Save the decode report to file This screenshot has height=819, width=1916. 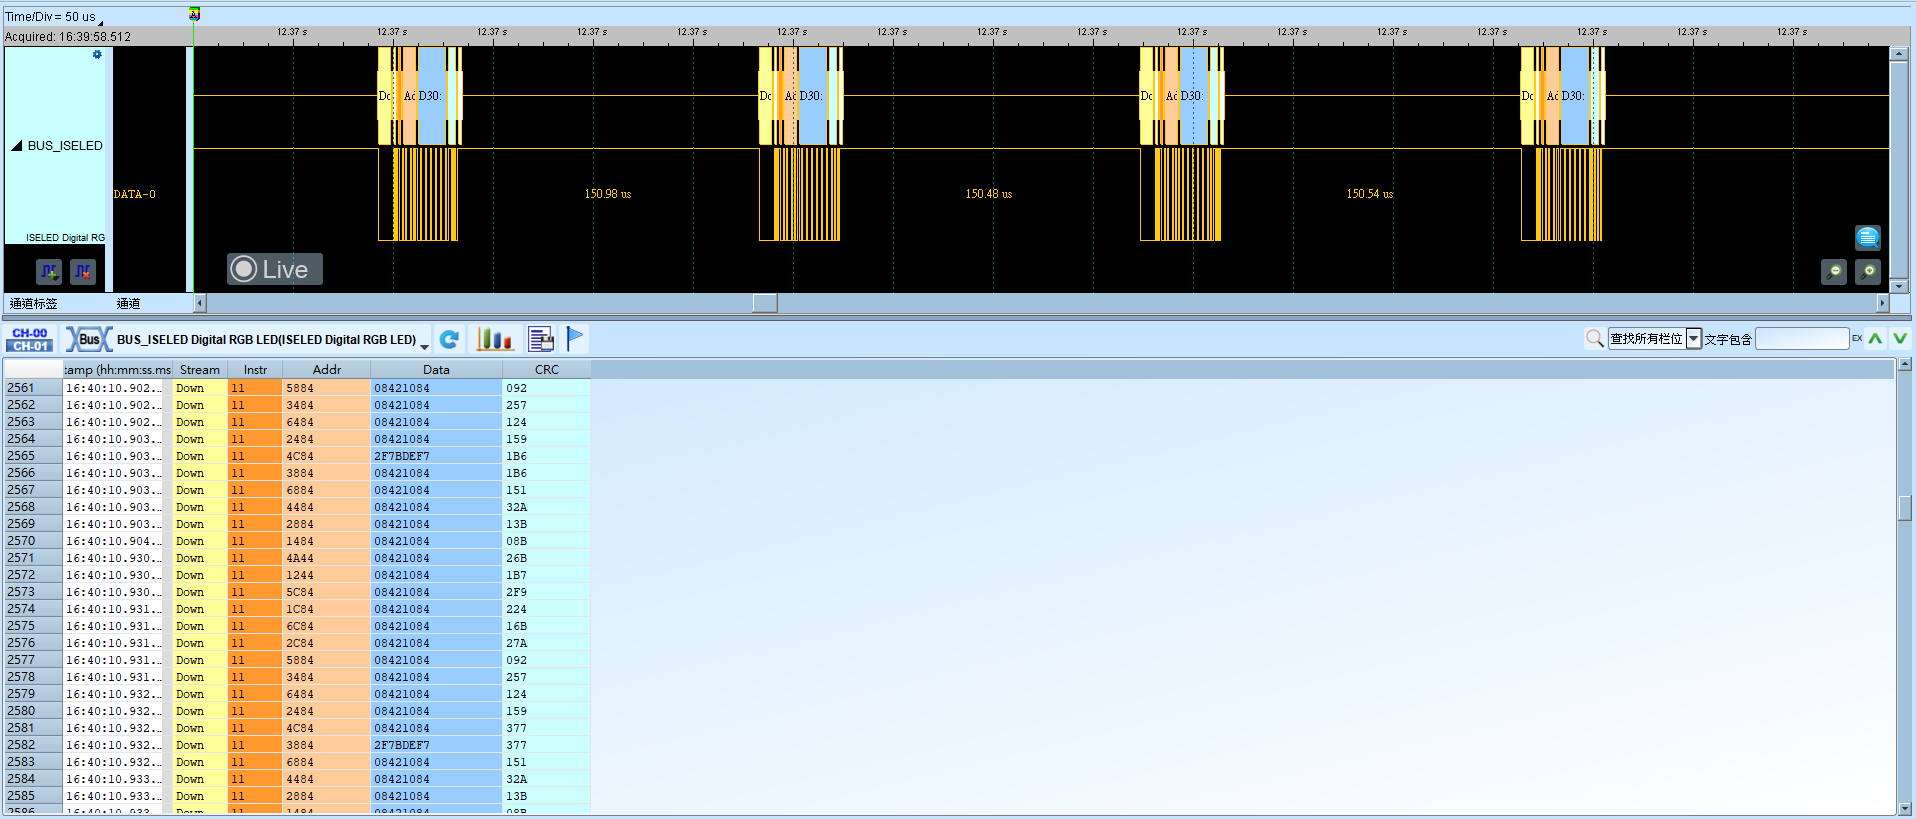tap(541, 340)
